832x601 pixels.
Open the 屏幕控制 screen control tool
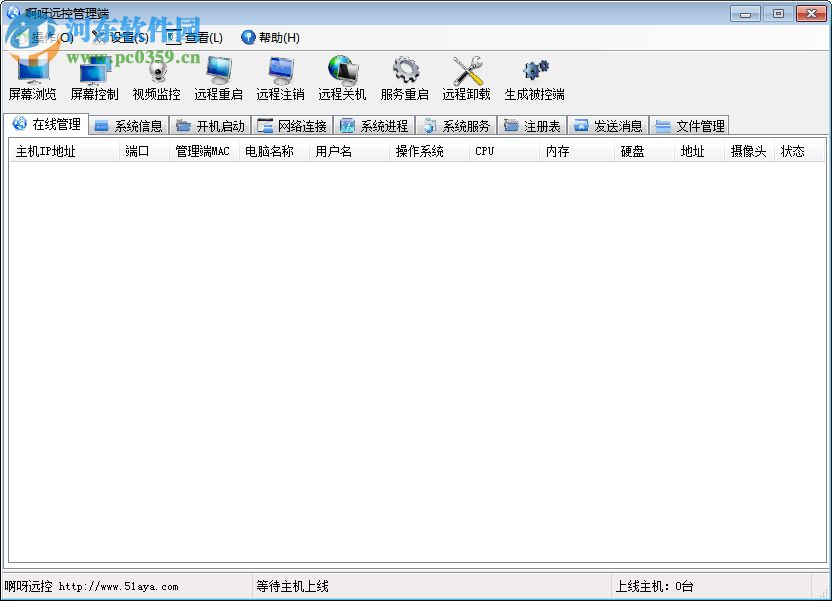95,78
